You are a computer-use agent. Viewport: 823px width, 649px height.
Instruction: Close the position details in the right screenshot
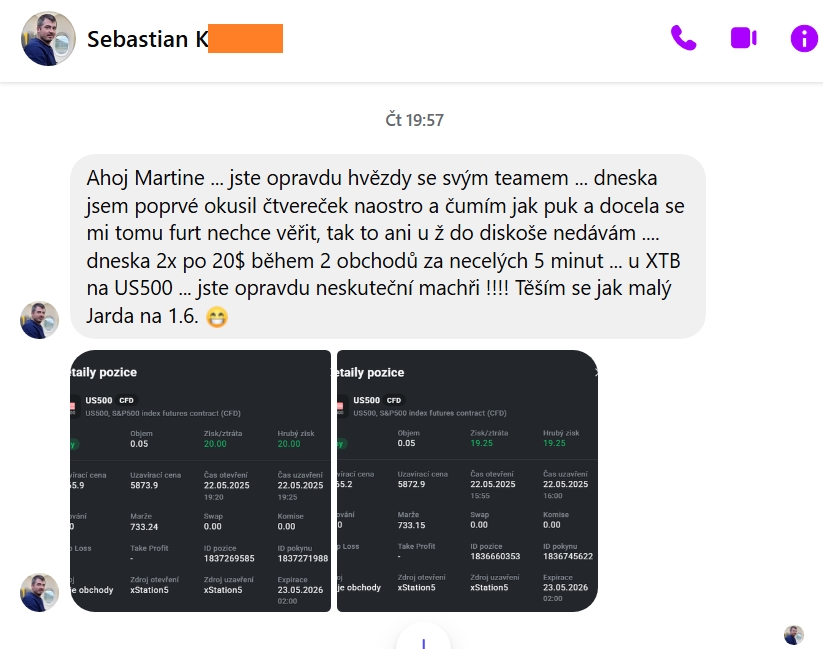click(x=596, y=372)
